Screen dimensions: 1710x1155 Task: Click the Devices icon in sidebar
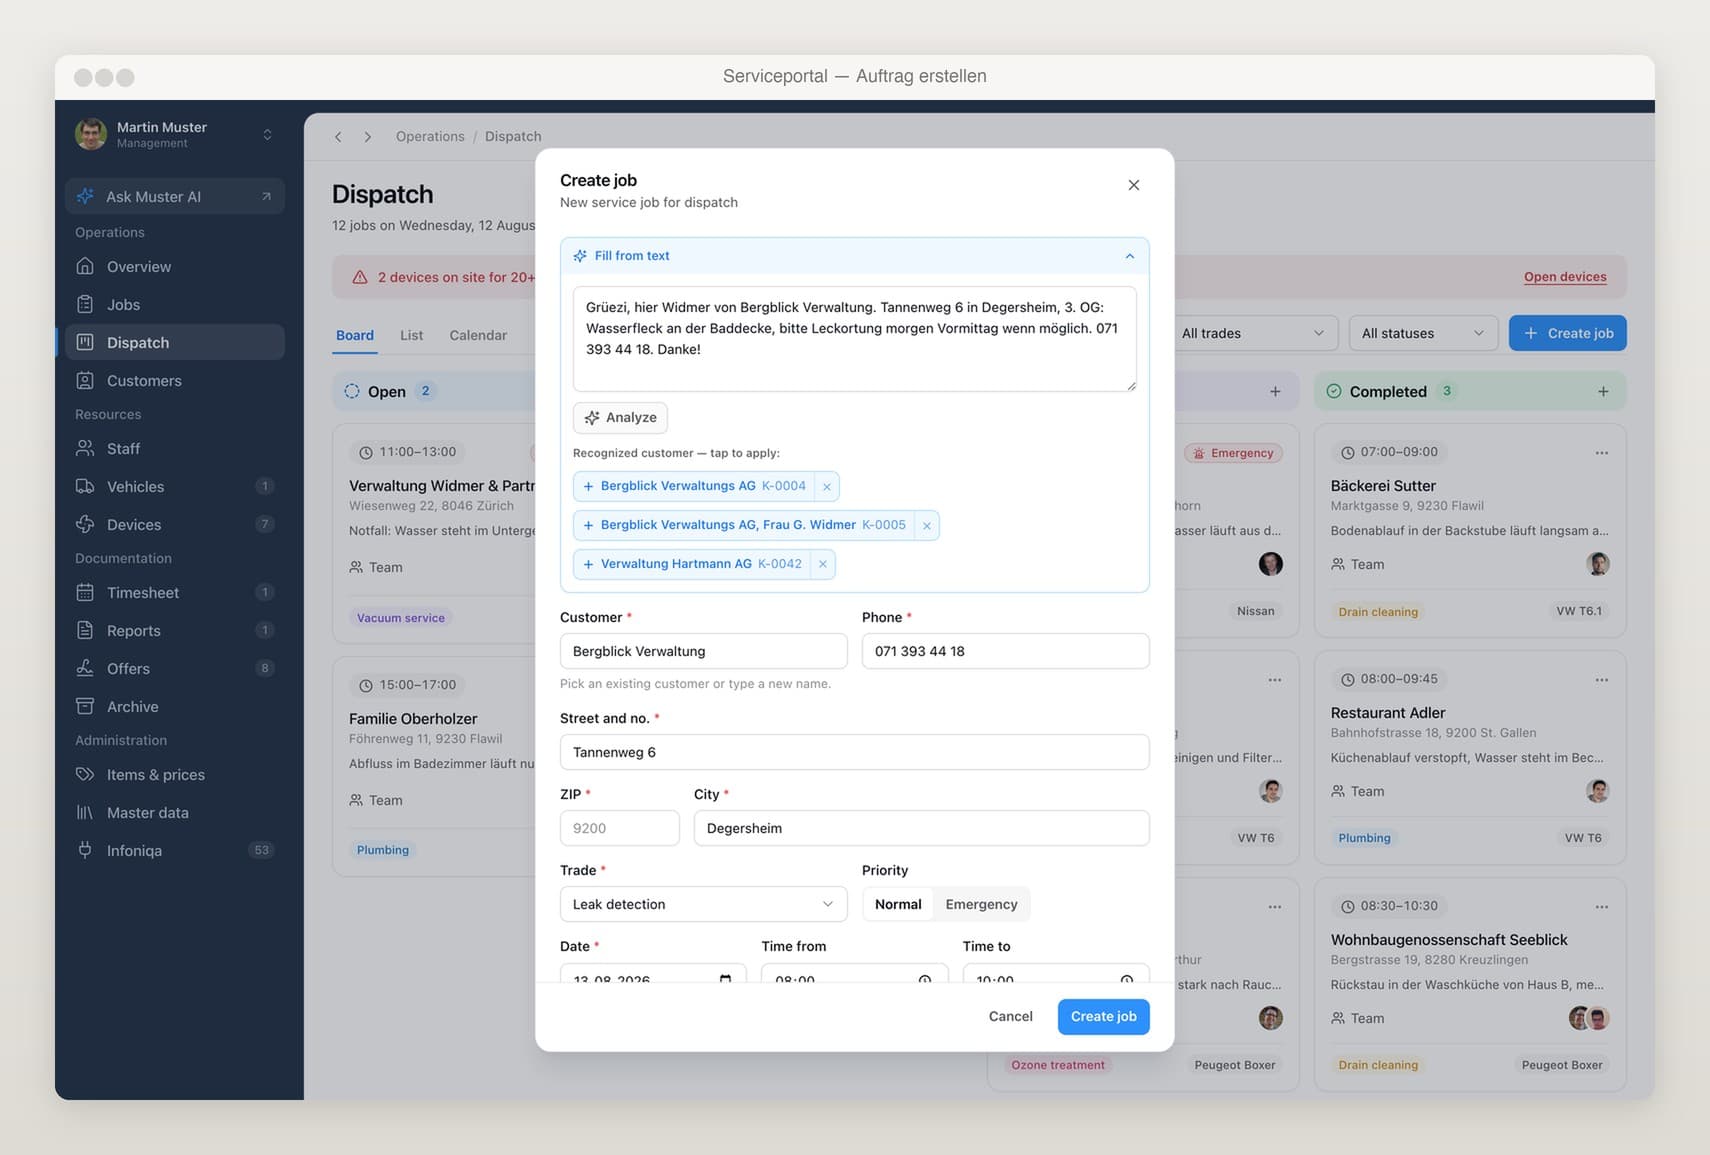85,524
